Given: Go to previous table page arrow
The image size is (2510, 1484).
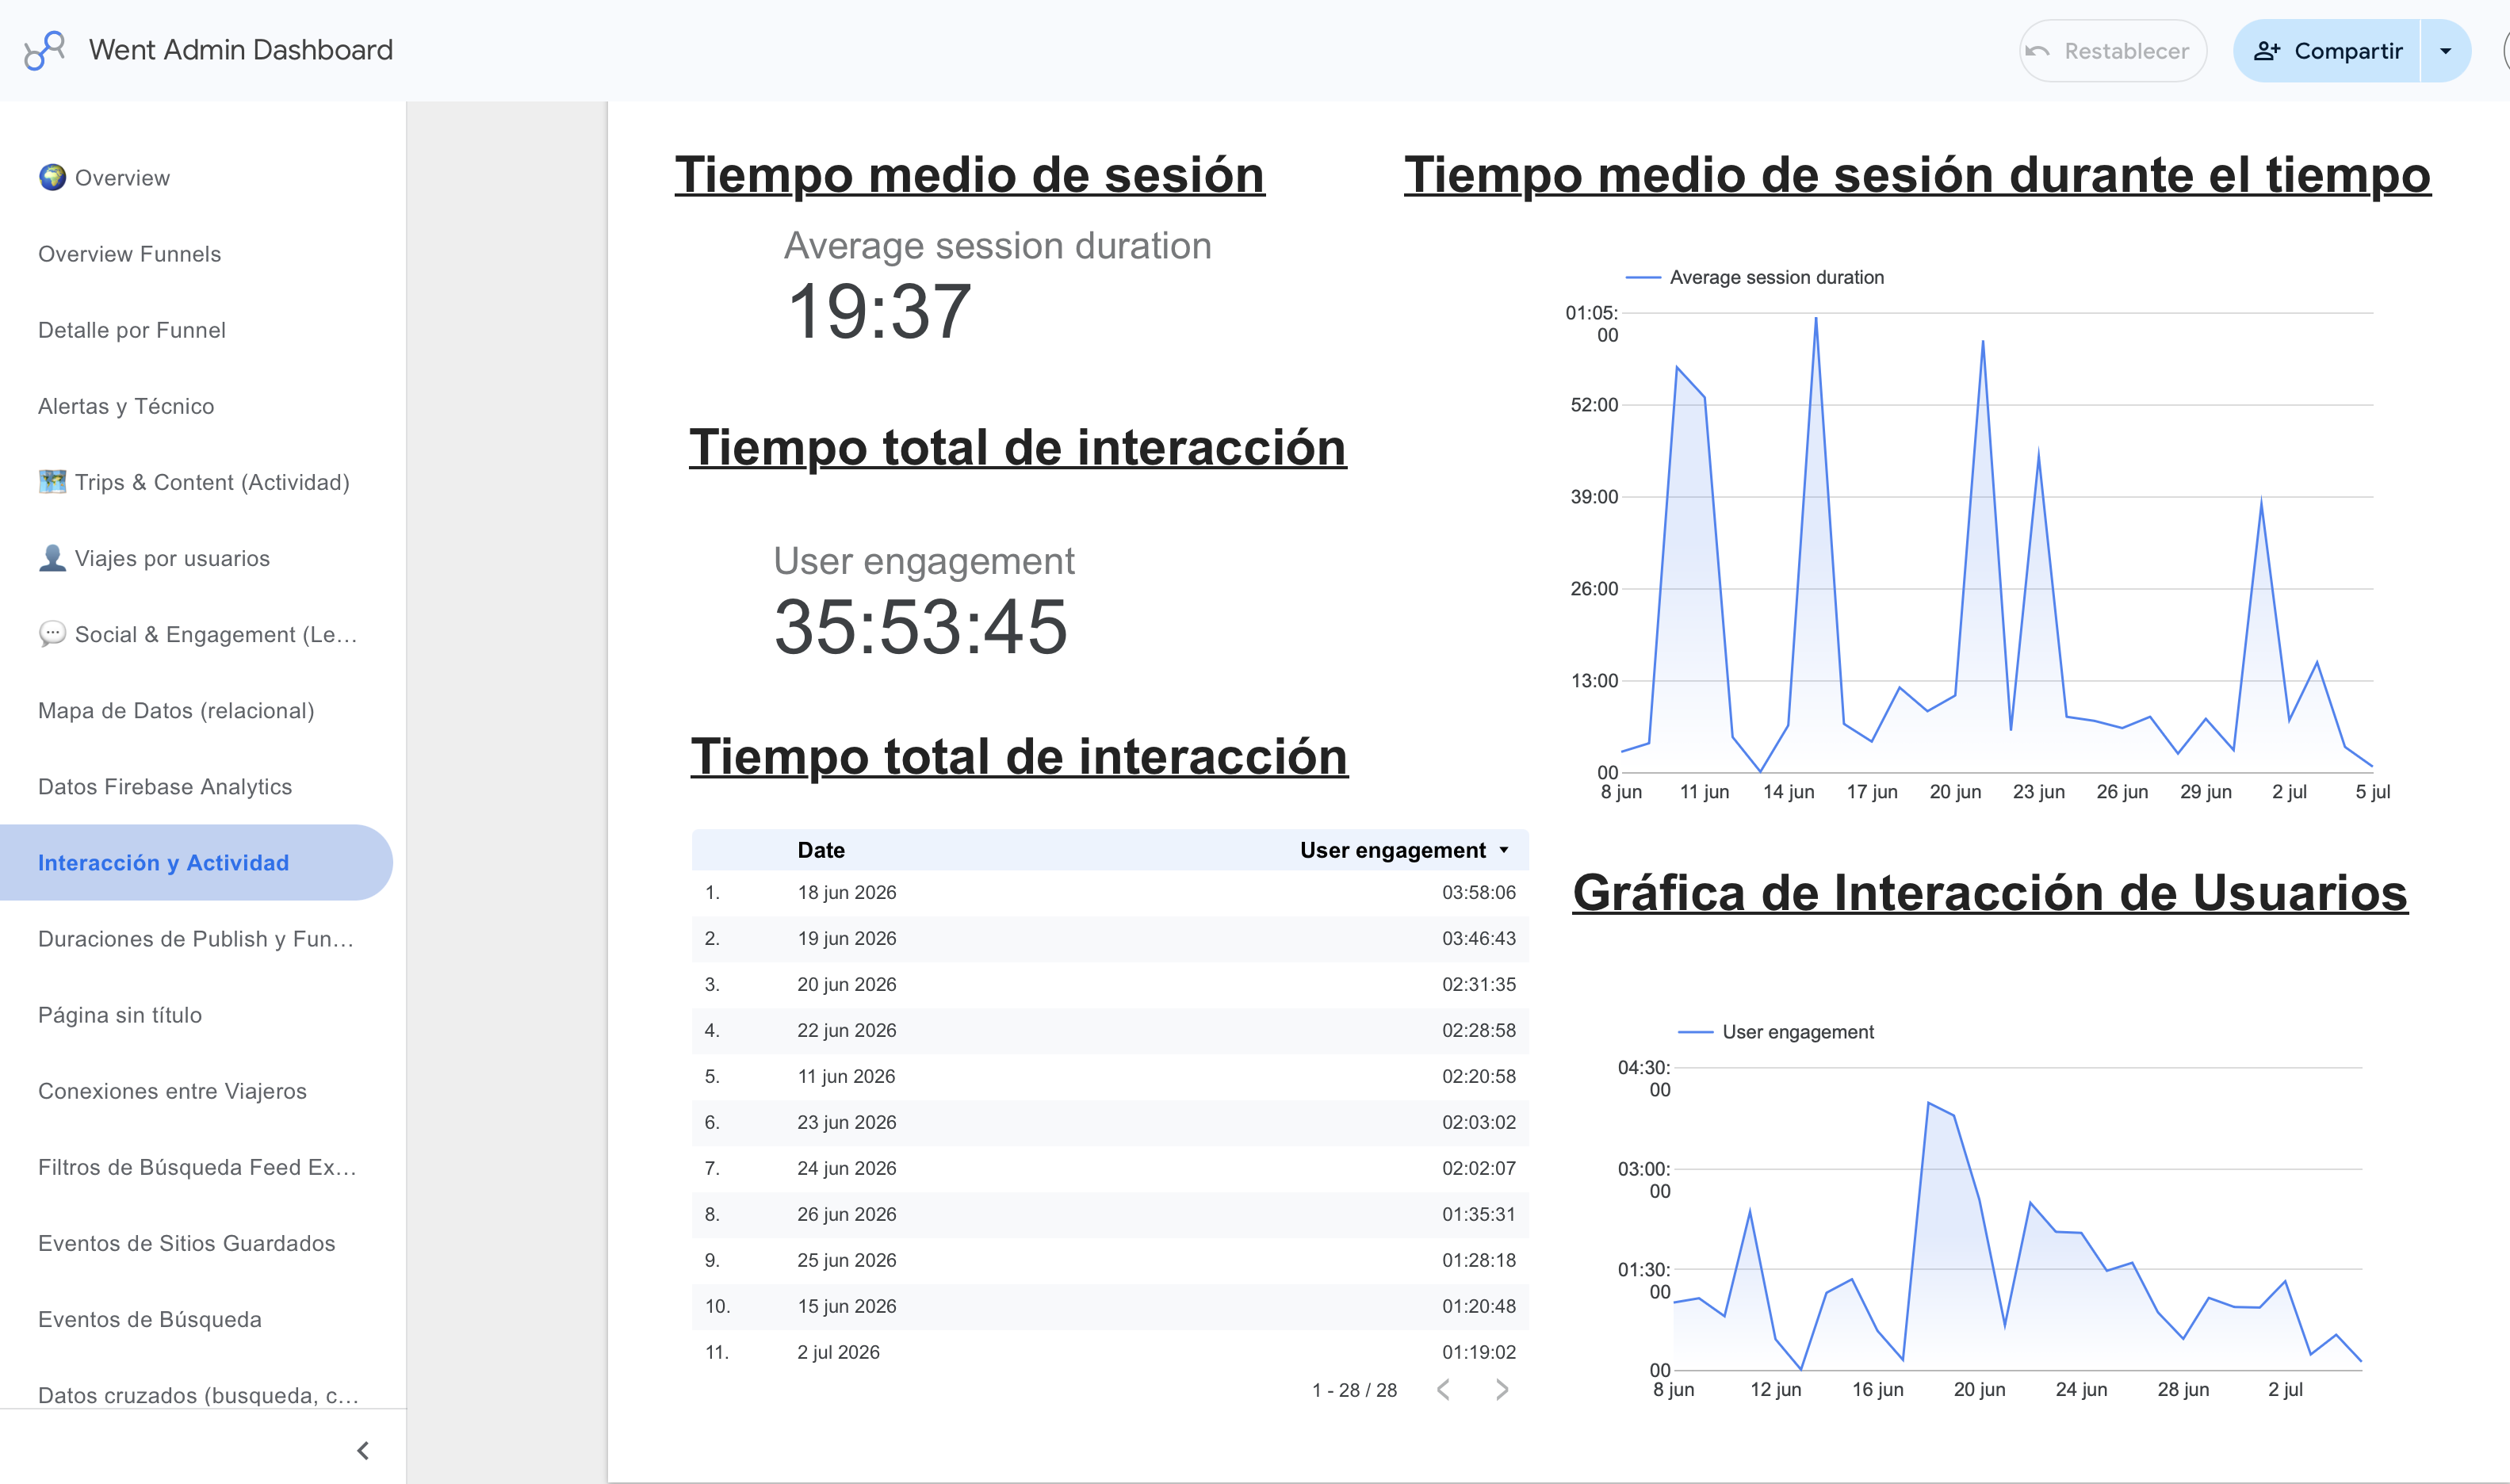Looking at the screenshot, I should (x=1443, y=1389).
